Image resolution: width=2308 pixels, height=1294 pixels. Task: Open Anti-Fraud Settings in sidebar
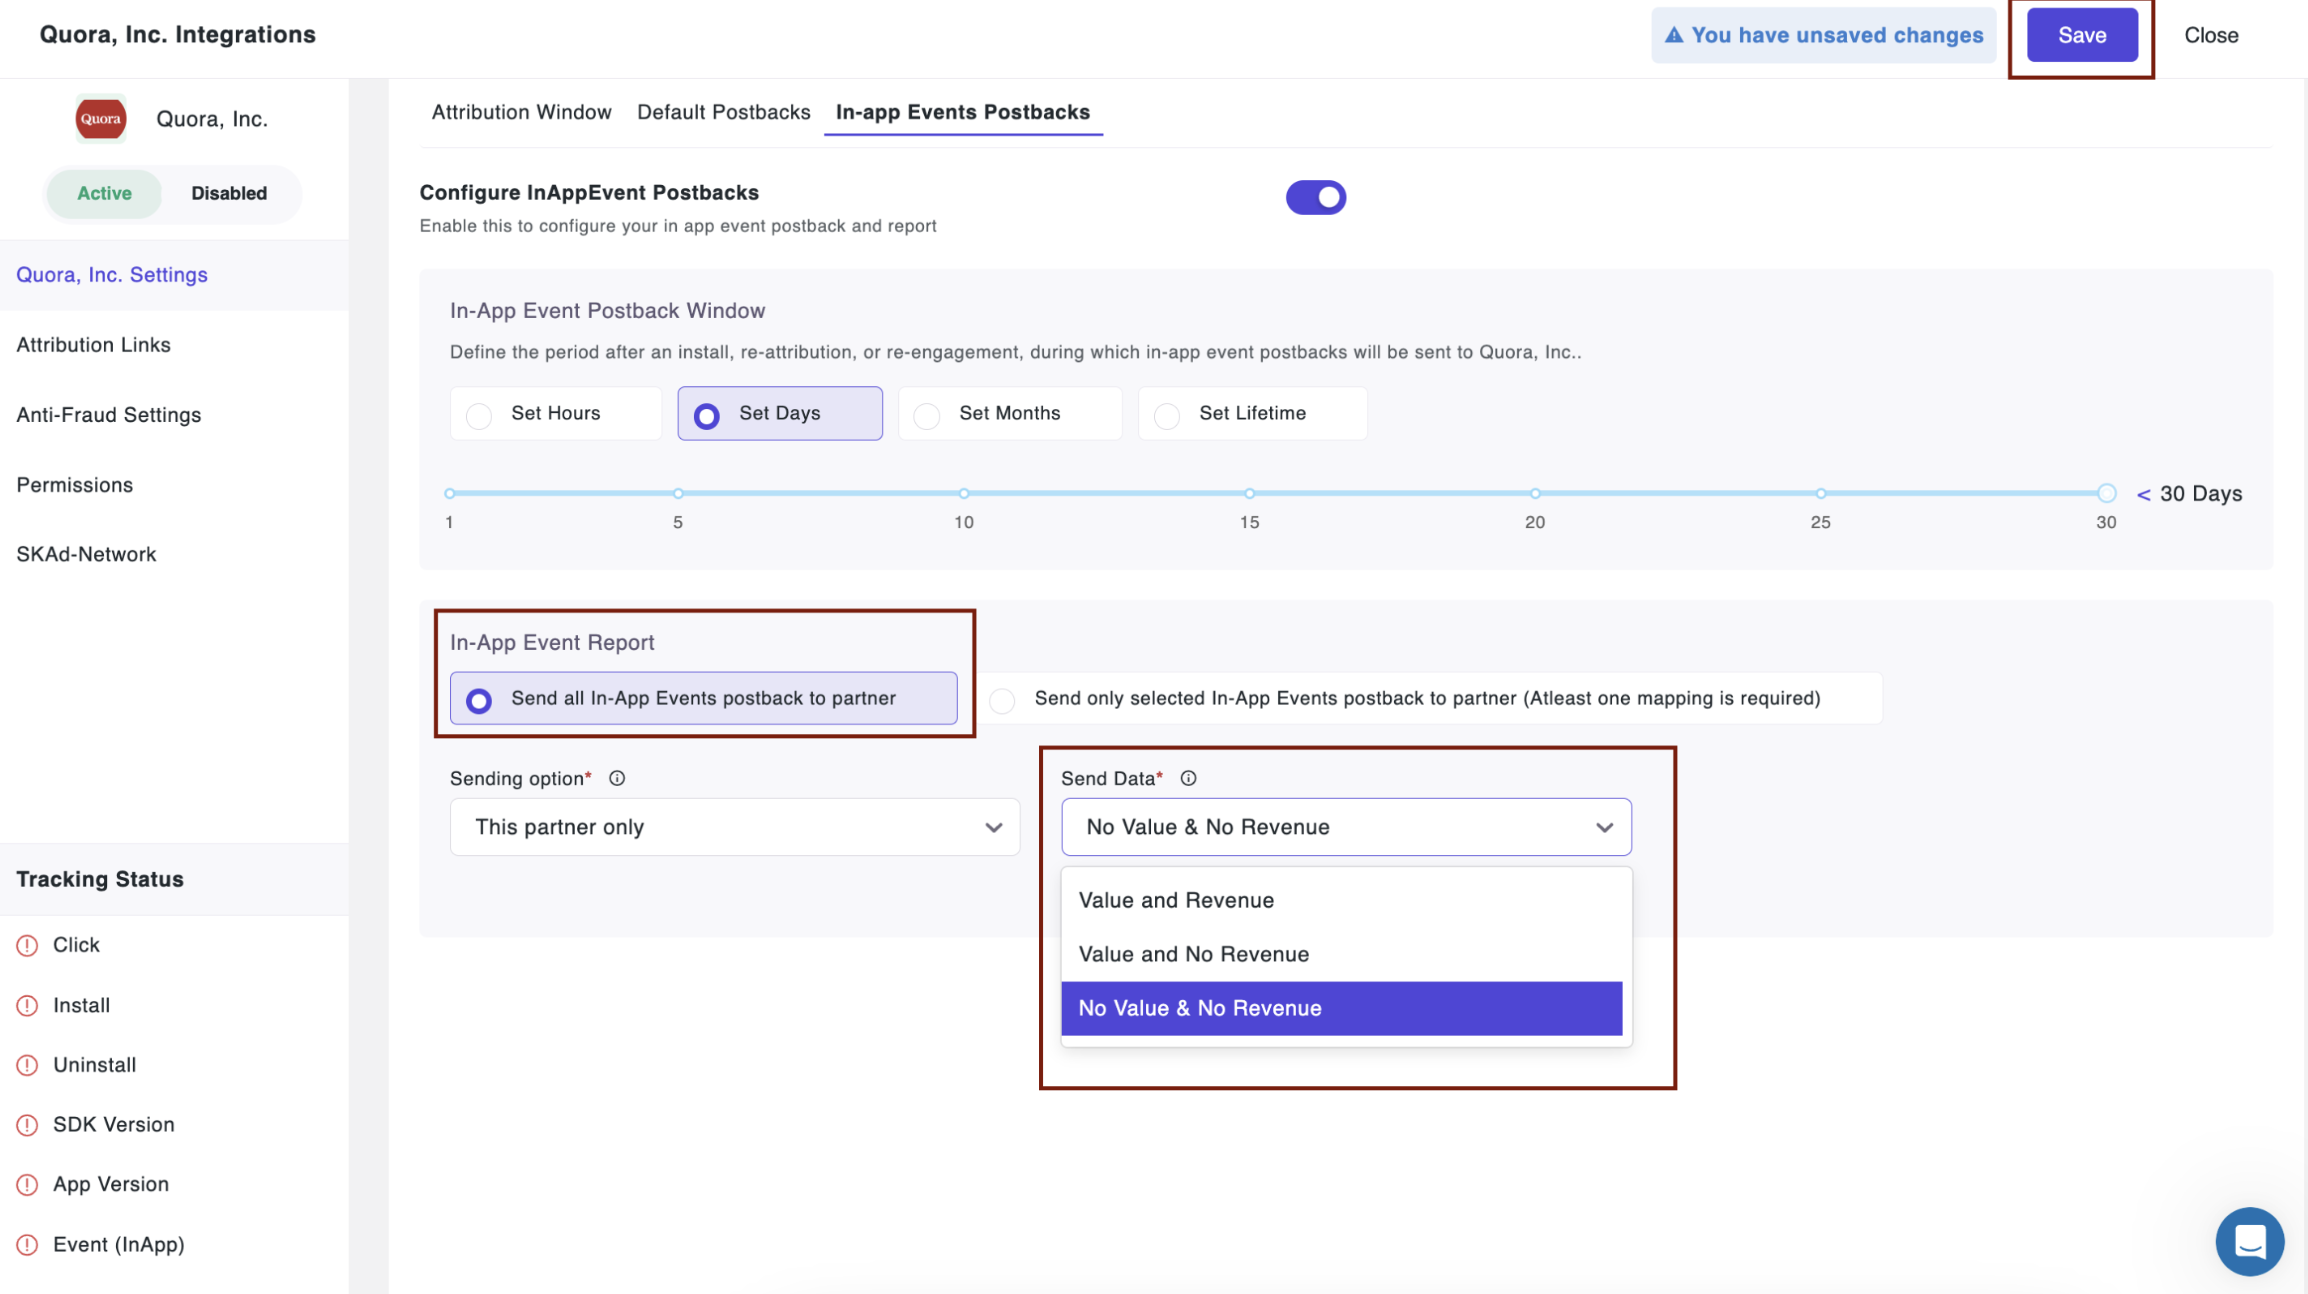point(174,415)
